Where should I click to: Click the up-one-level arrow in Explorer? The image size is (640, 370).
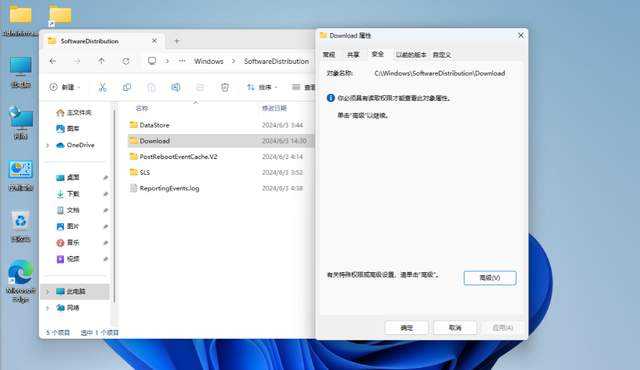point(101,61)
